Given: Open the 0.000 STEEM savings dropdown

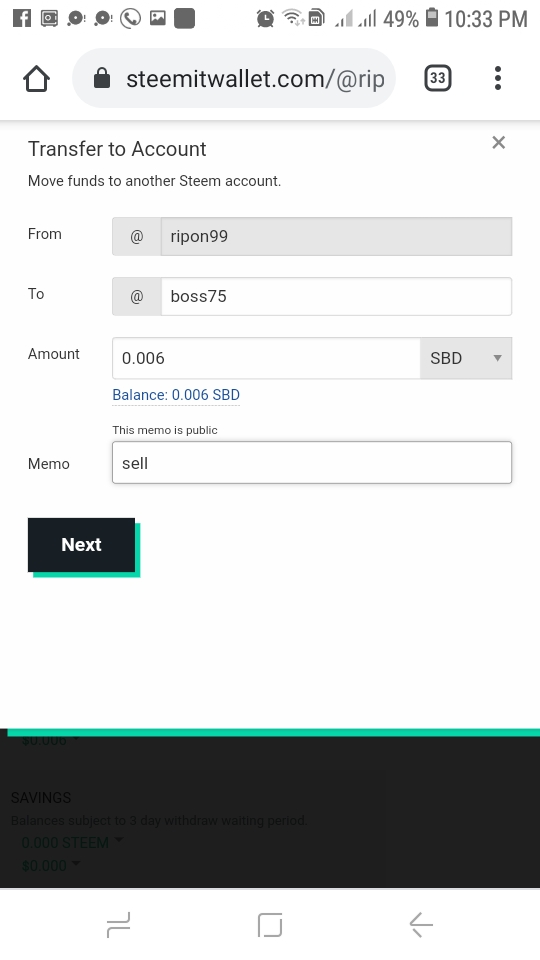Looking at the screenshot, I should 72,842.
